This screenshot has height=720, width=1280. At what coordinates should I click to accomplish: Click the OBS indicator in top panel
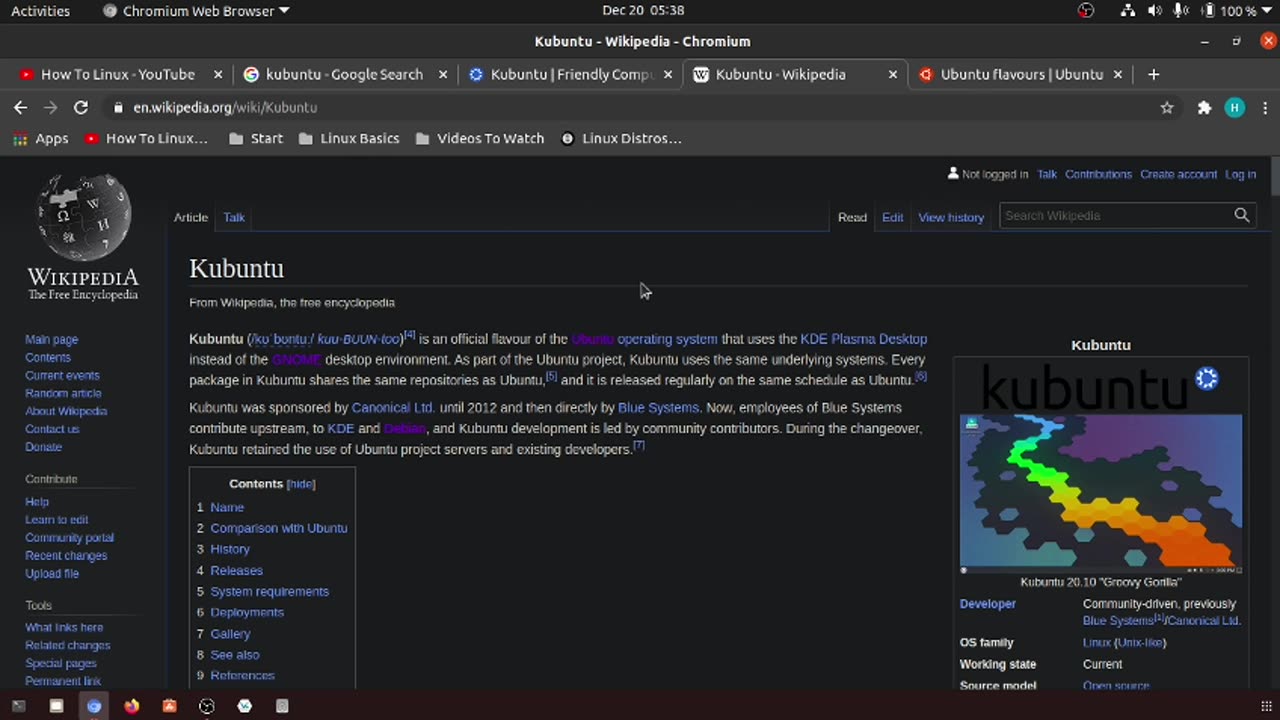click(1086, 11)
